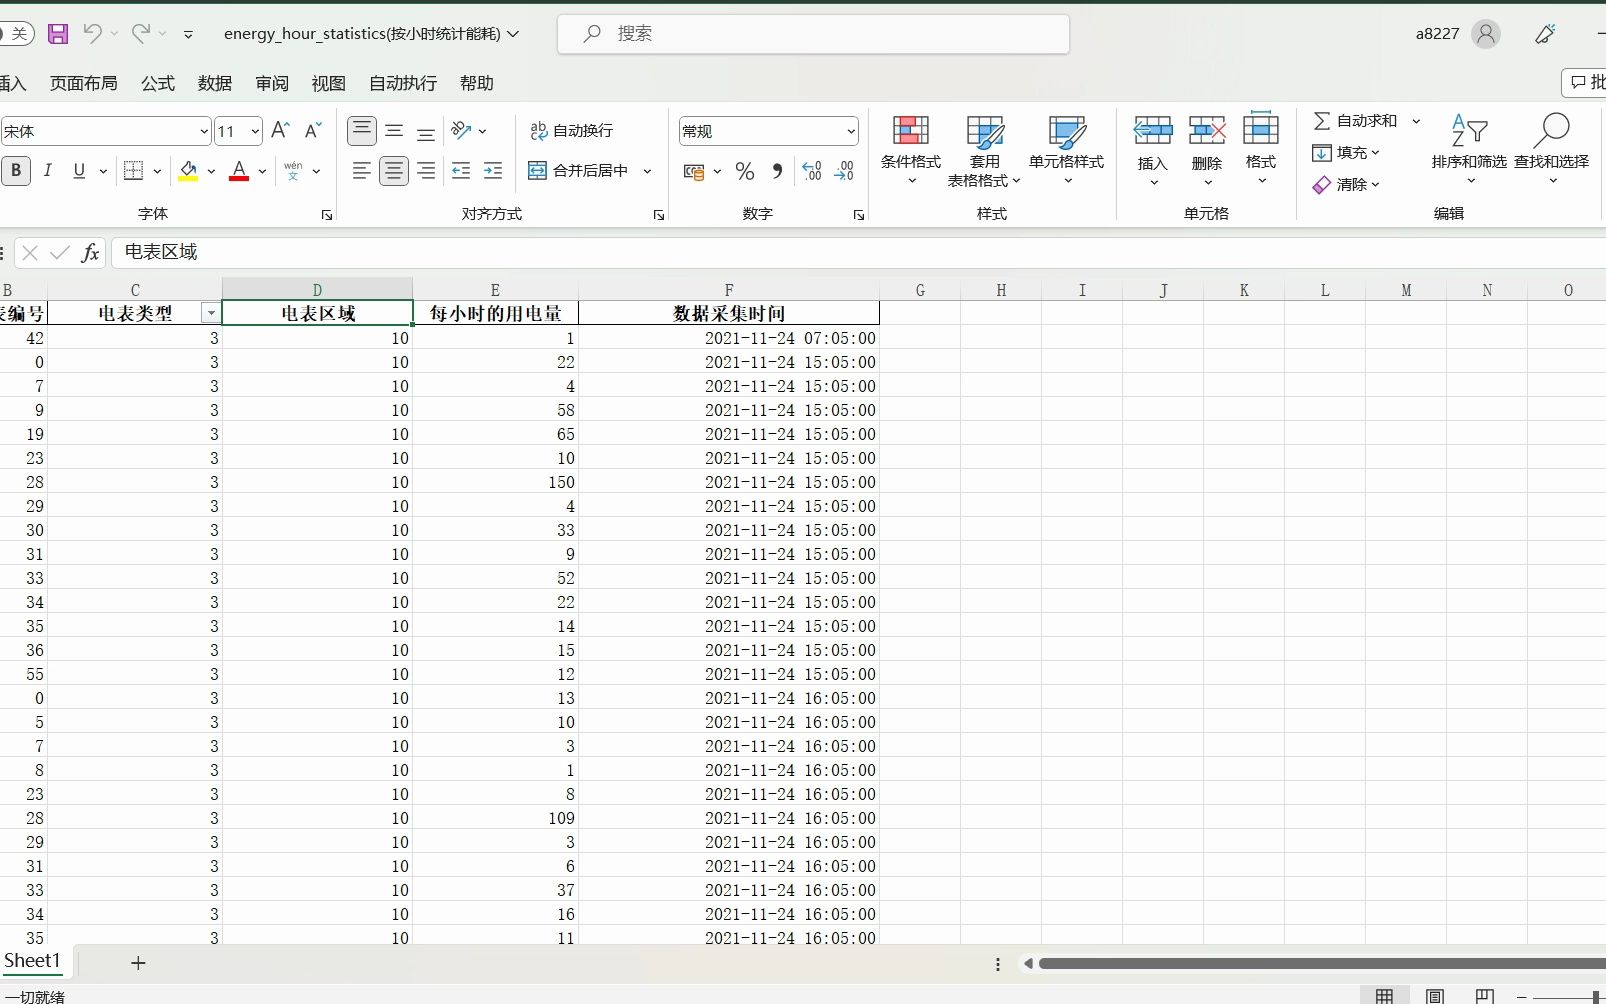The height and width of the screenshot is (1004, 1606).
Task: Undo the last action
Action: point(92,33)
